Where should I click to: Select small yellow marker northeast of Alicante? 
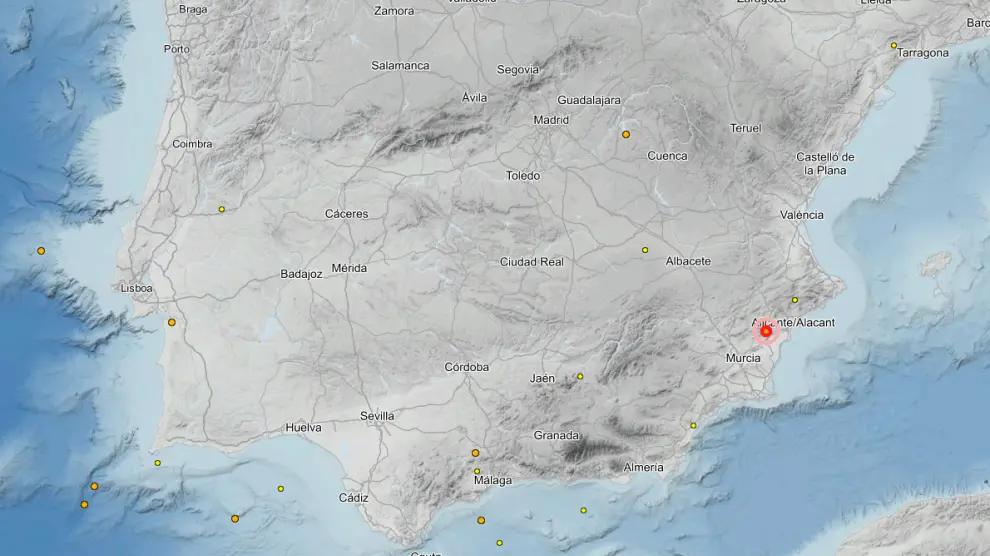[x=795, y=300]
